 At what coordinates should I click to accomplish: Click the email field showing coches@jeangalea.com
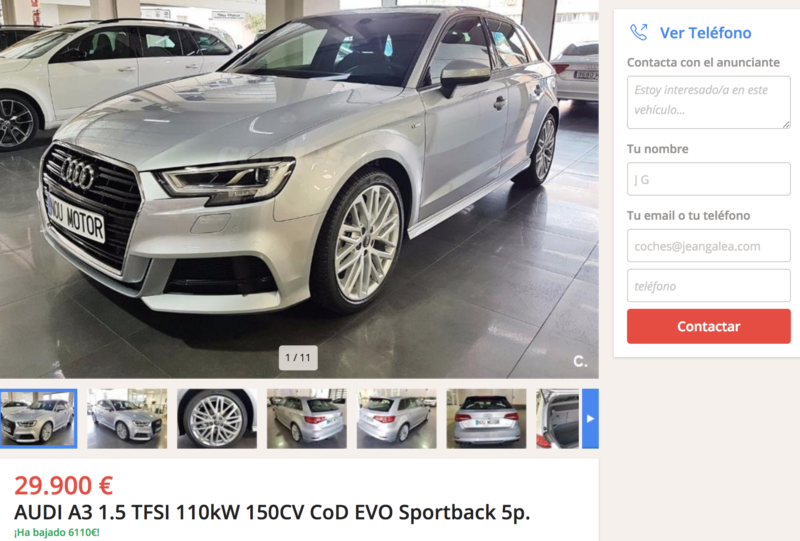(x=709, y=246)
